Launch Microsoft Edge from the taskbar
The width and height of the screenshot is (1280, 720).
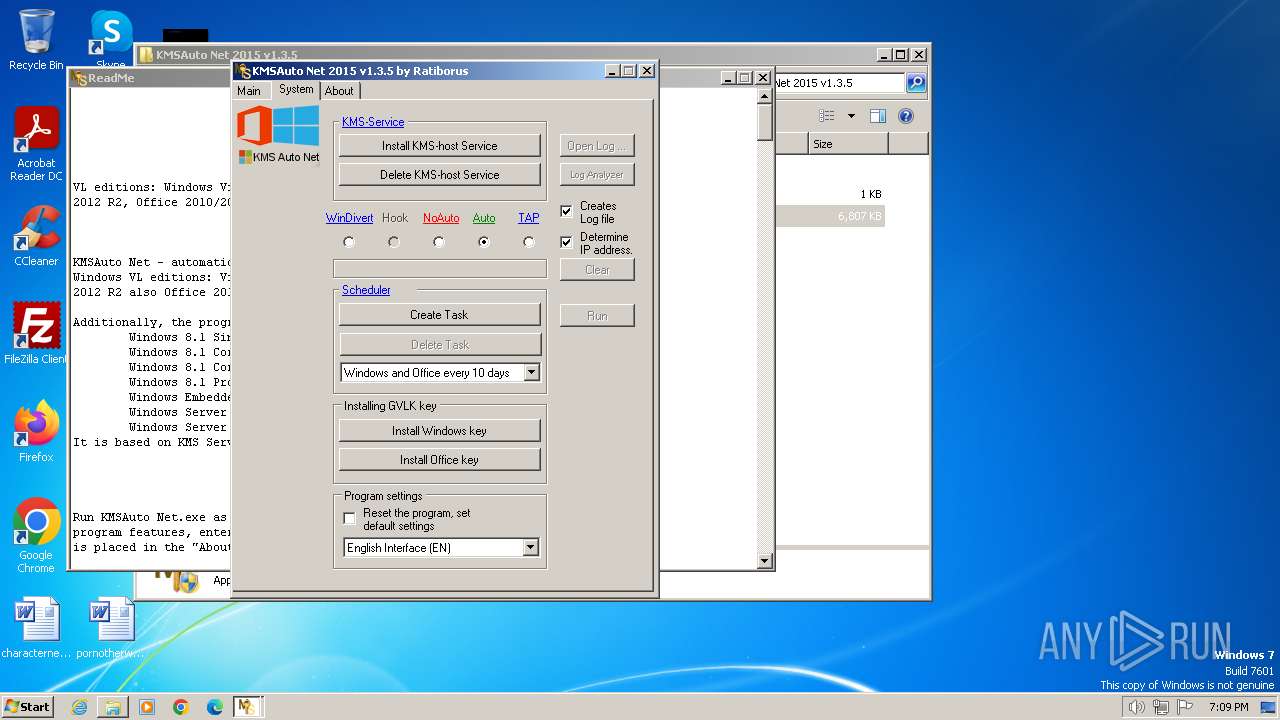(x=215, y=707)
